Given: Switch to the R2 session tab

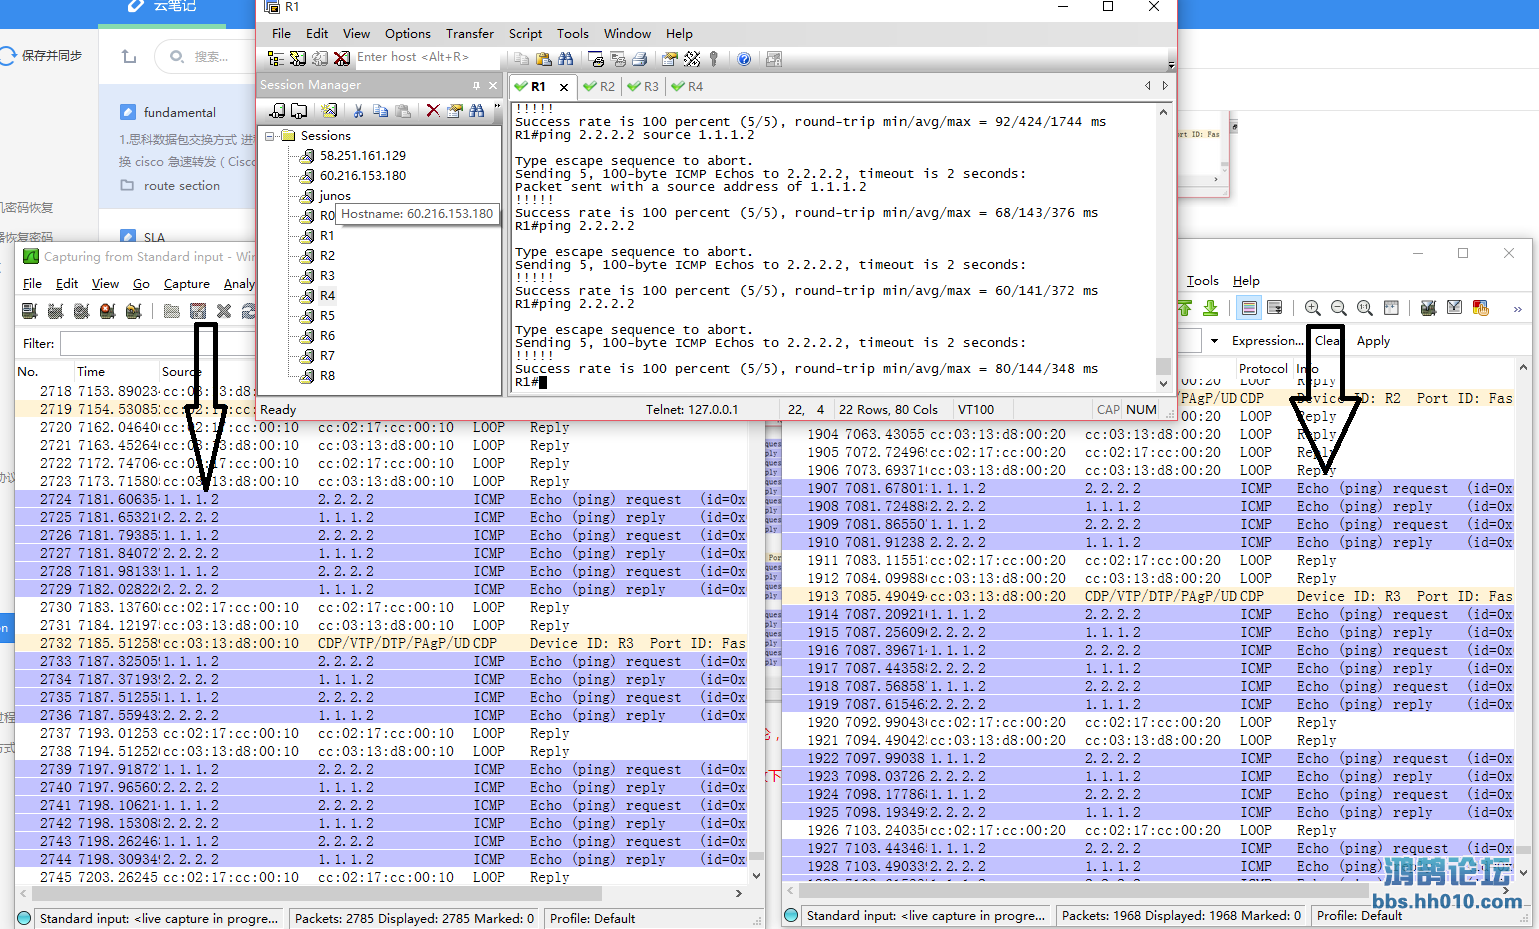Looking at the screenshot, I should pyautogui.click(x=599, y=87).
